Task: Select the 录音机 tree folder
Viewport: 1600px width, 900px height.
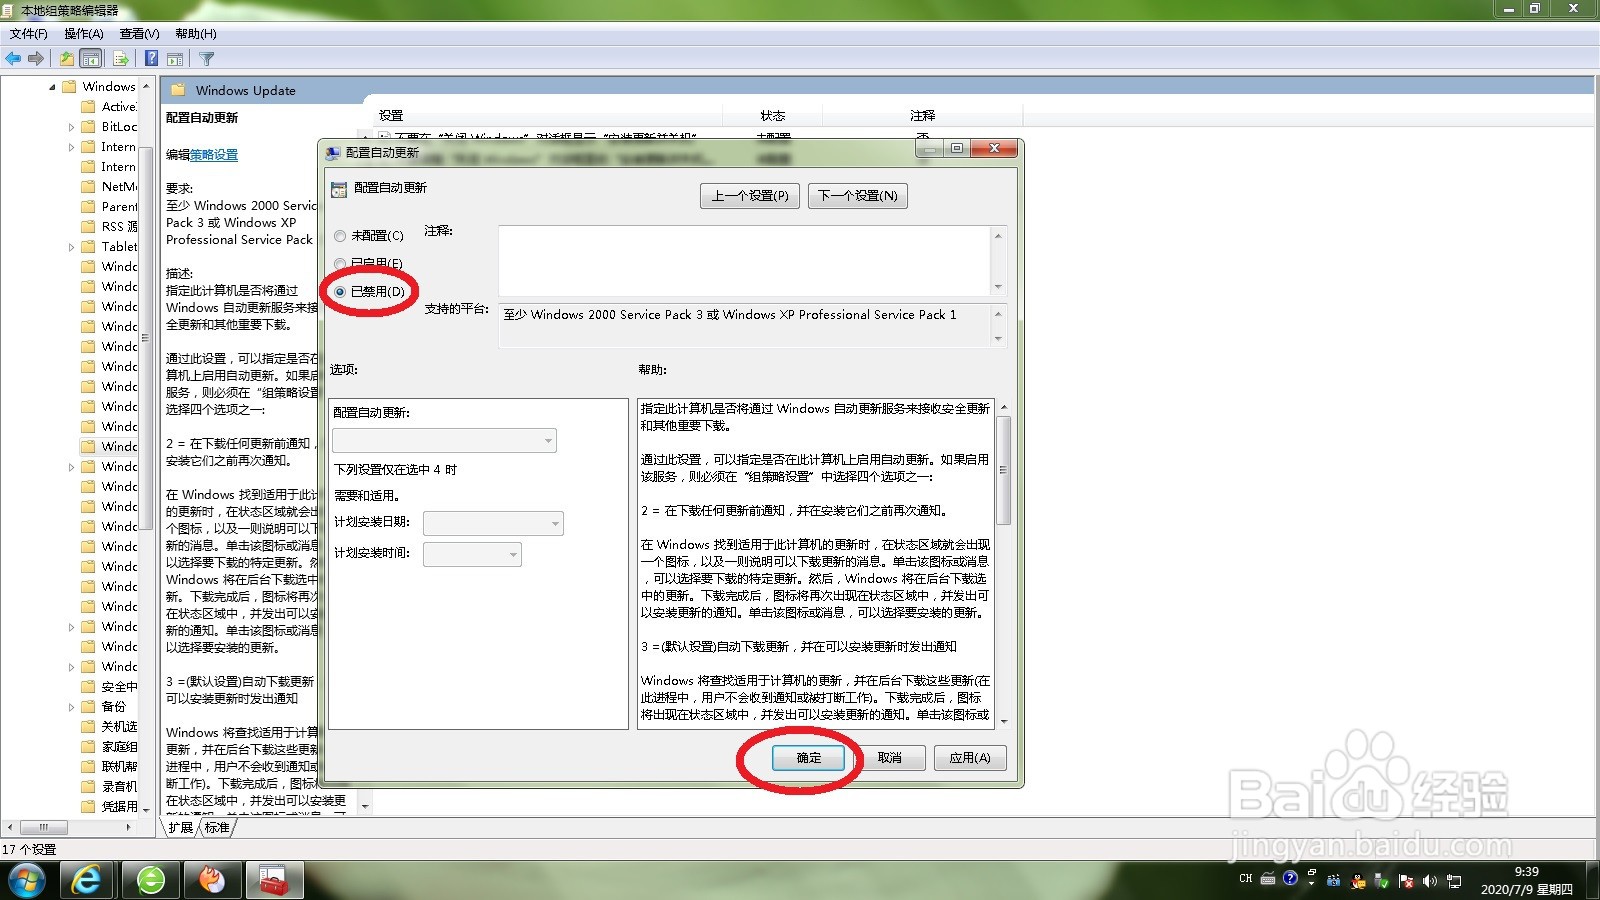Action: point(109,787)
